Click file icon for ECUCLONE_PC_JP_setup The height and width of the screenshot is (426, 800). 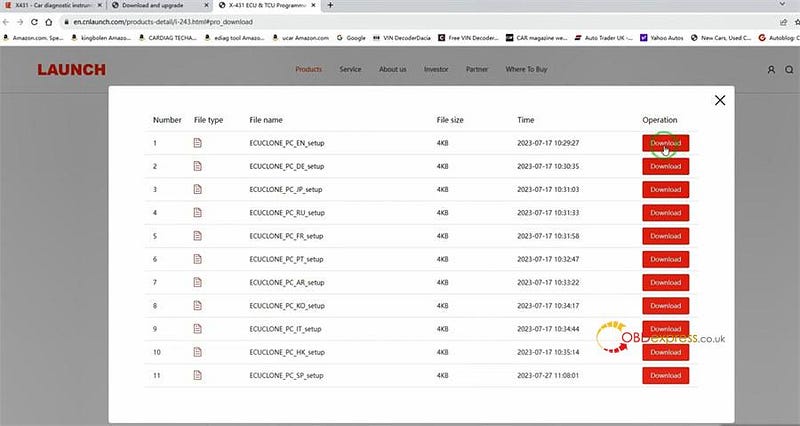tap(197, 189)
